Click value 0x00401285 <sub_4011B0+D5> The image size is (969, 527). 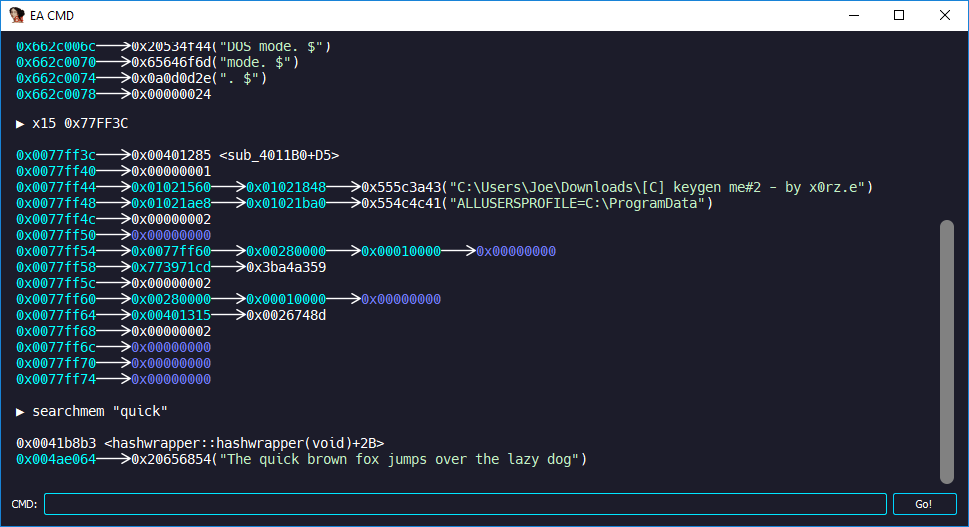235,155
